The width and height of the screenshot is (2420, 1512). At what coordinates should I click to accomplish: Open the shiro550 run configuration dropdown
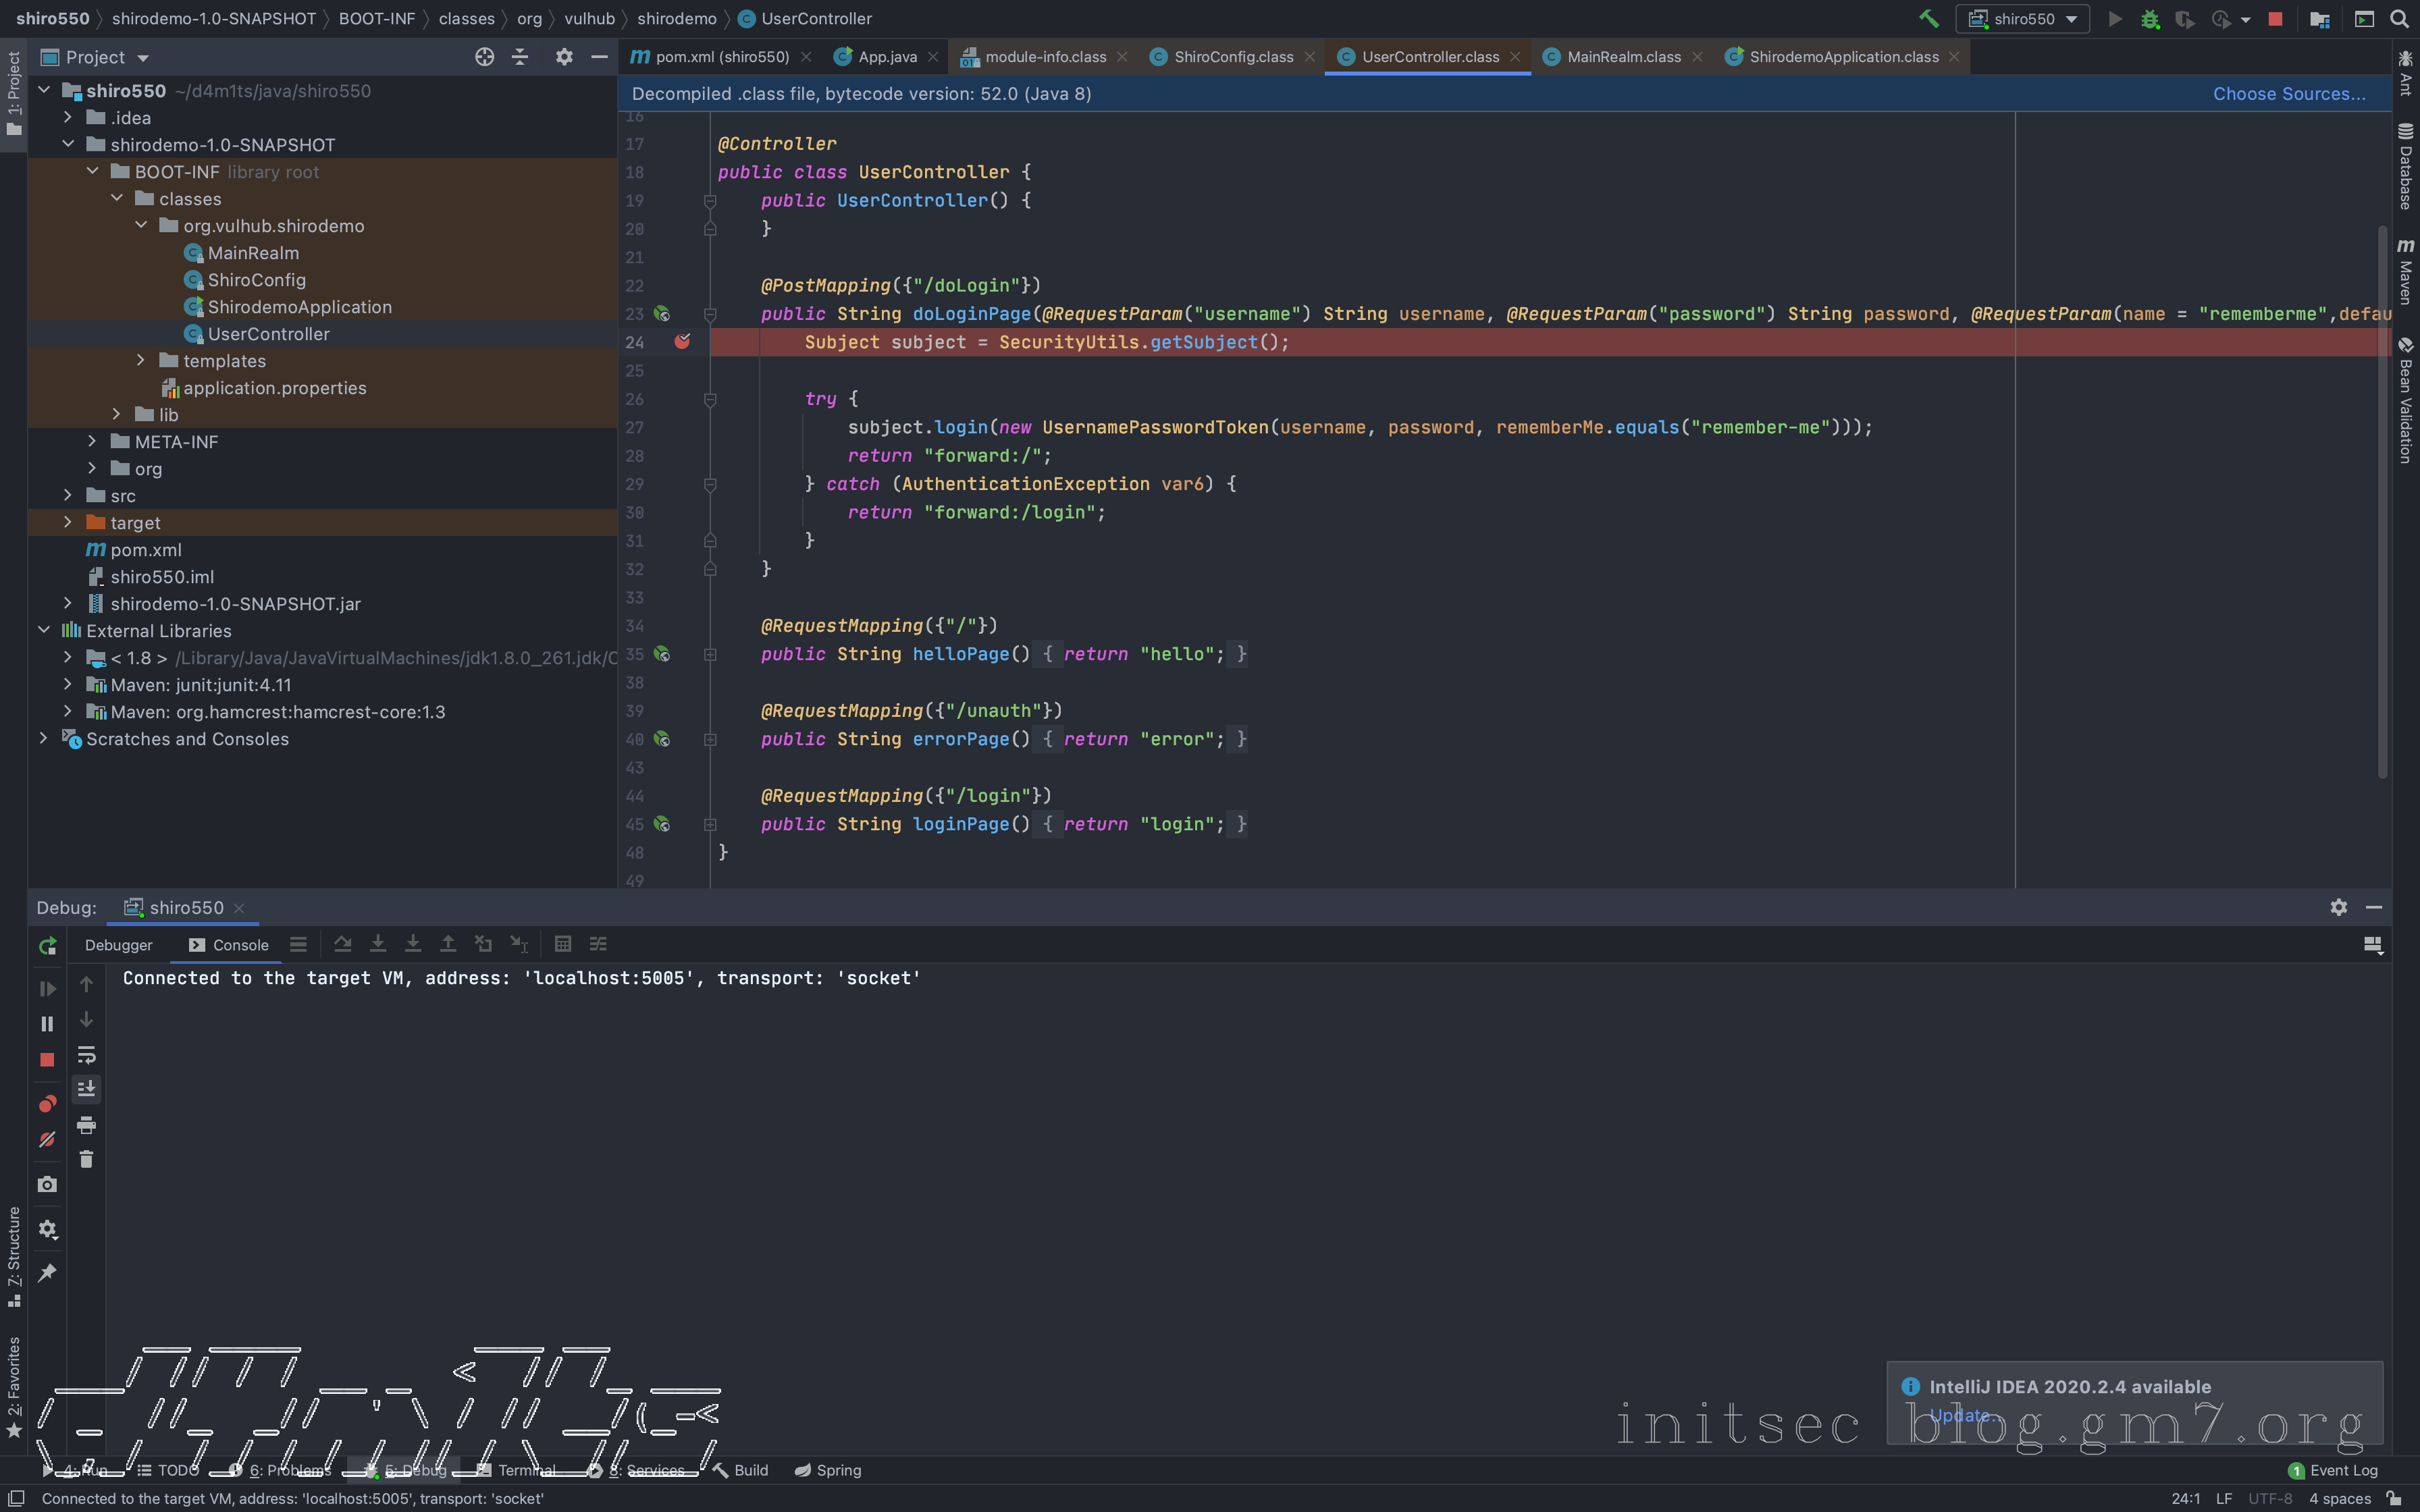pyautogui.click(x=2024, y=19)
